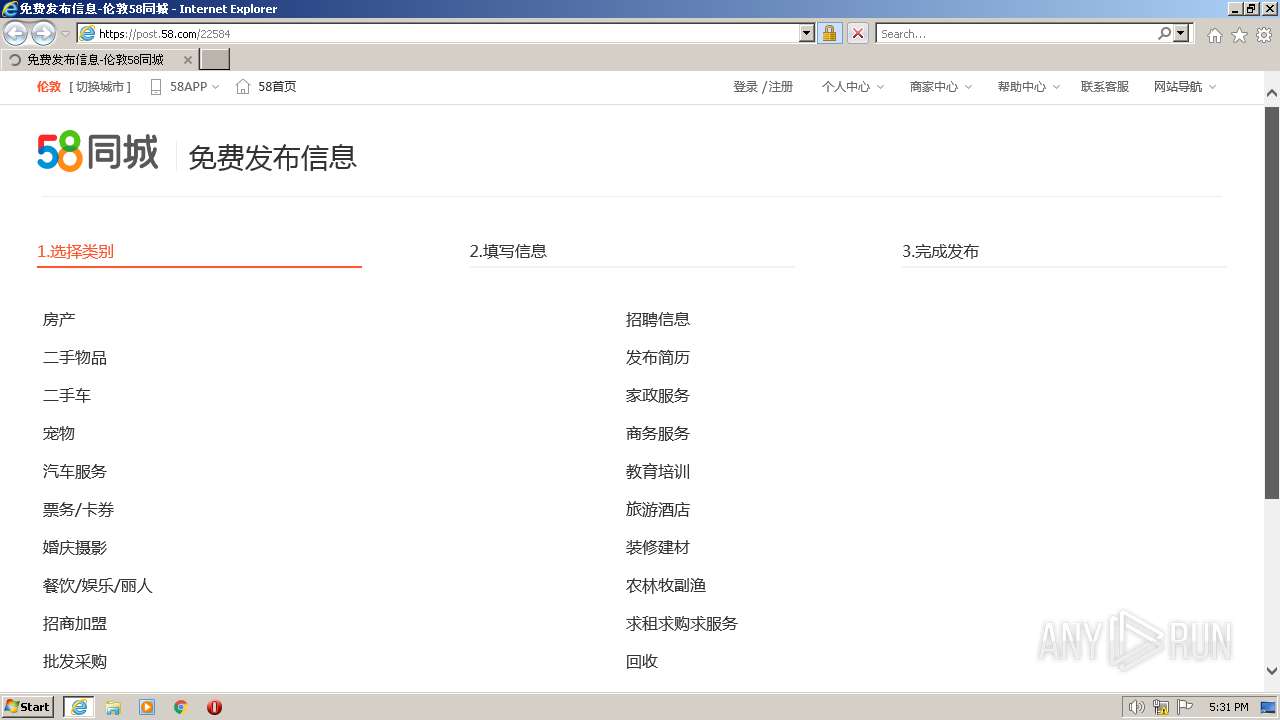Open the media player taskbar icon
Screen dimensions: 1280x720
pos(147,707)
